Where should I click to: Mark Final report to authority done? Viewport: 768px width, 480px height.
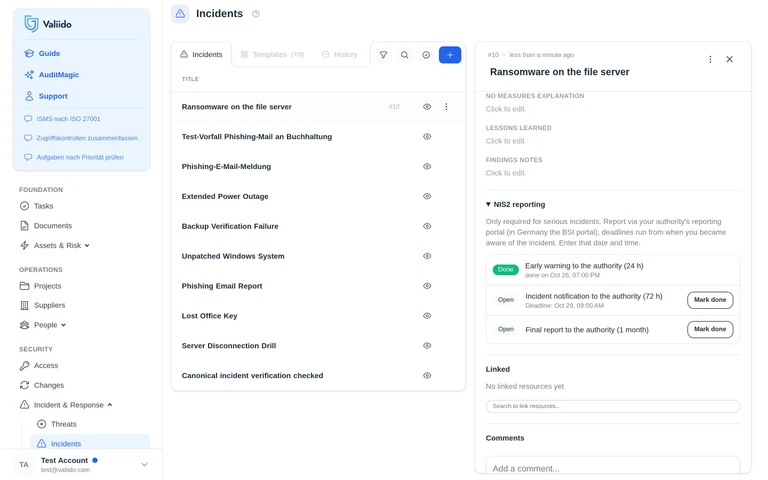[x=710, y=329]
